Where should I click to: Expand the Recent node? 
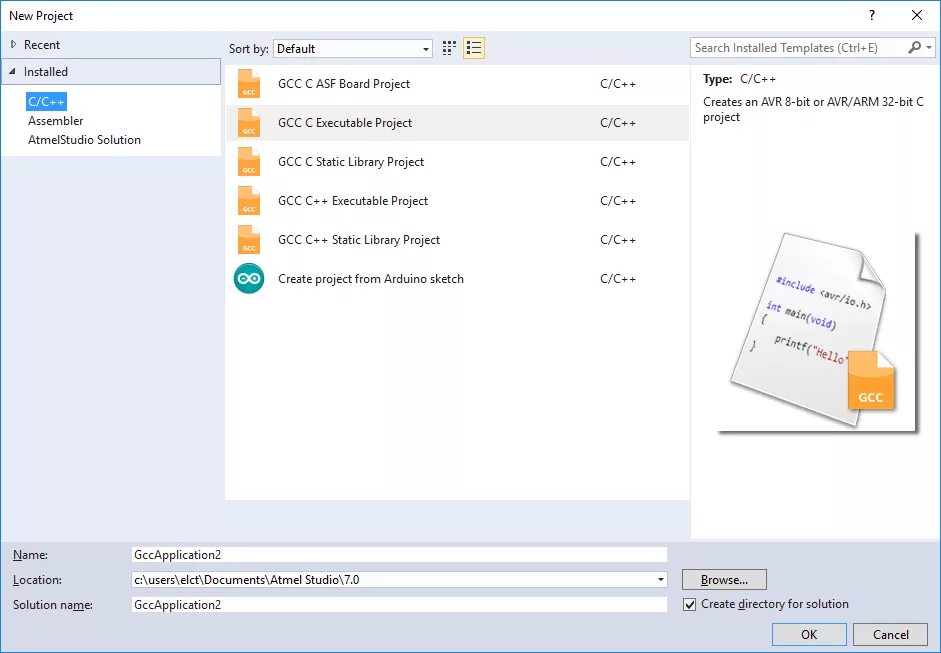click(x=13, y=44)
